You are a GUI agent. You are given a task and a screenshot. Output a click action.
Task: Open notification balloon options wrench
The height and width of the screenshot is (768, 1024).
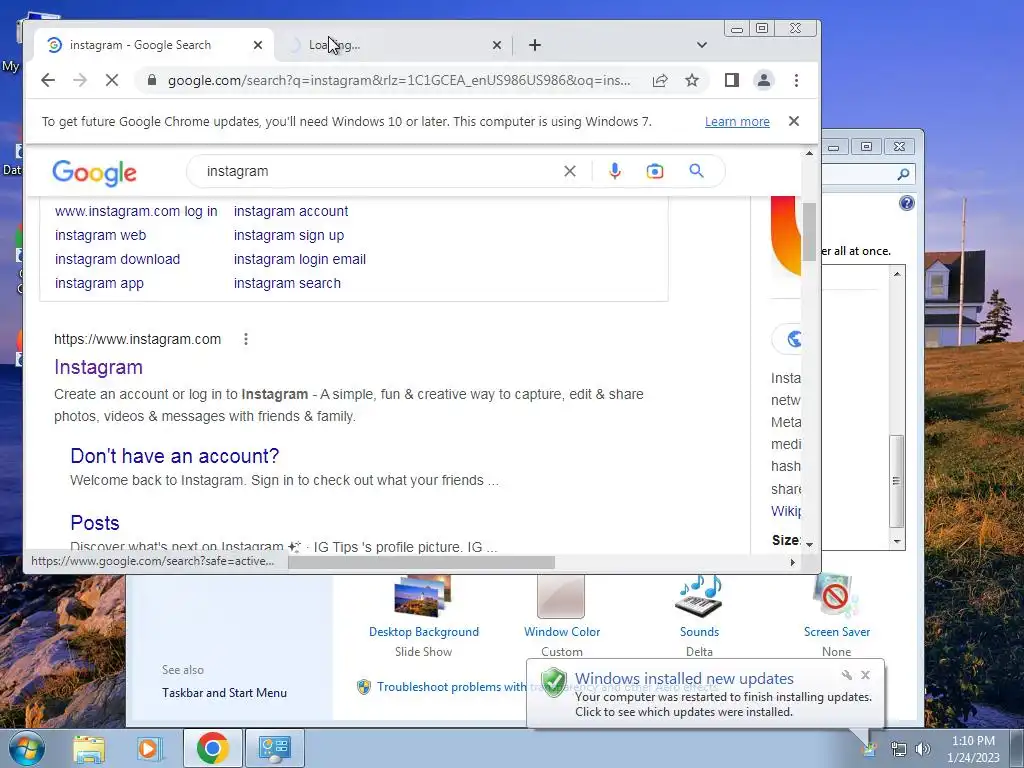point(846,675)
